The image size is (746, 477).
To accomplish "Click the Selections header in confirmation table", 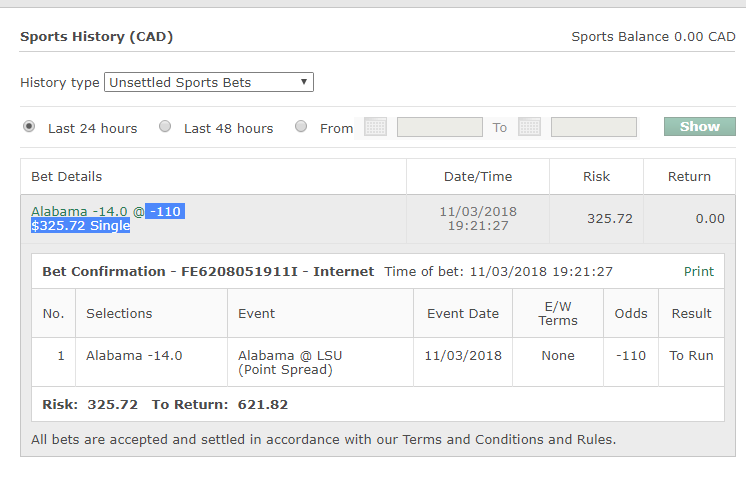I will (119, 313).
